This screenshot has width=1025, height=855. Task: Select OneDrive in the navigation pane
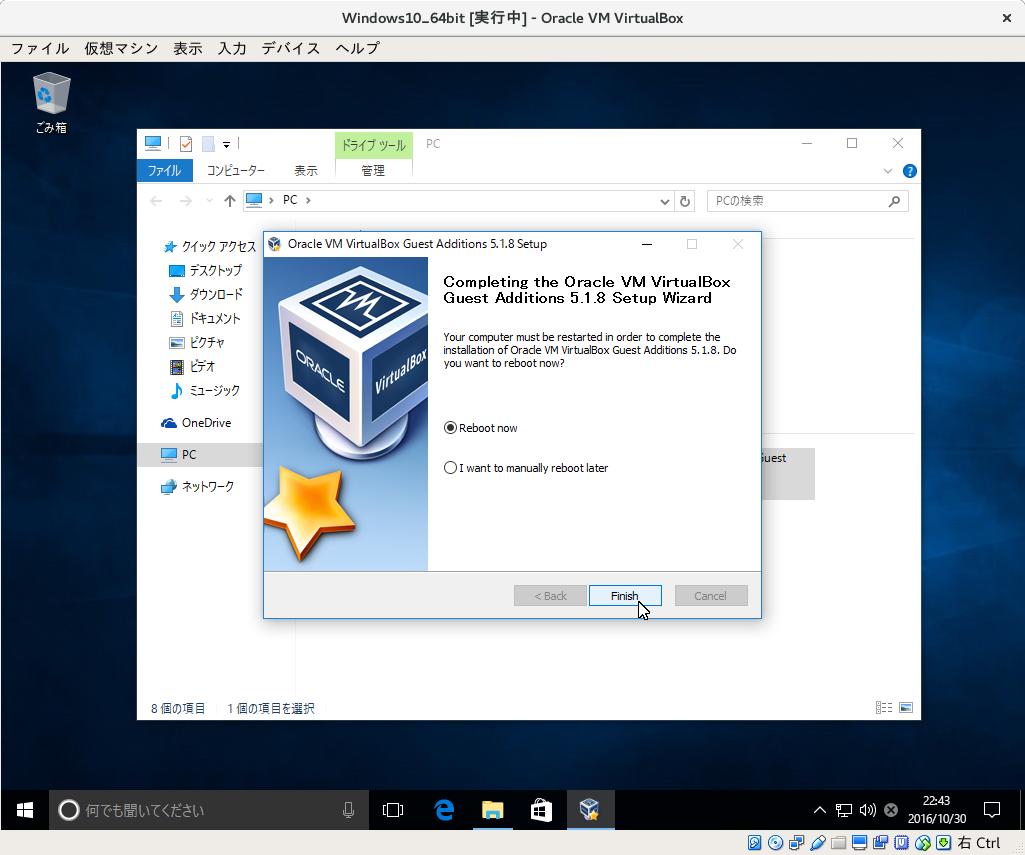pyautogui.click(x=196, y=423)
